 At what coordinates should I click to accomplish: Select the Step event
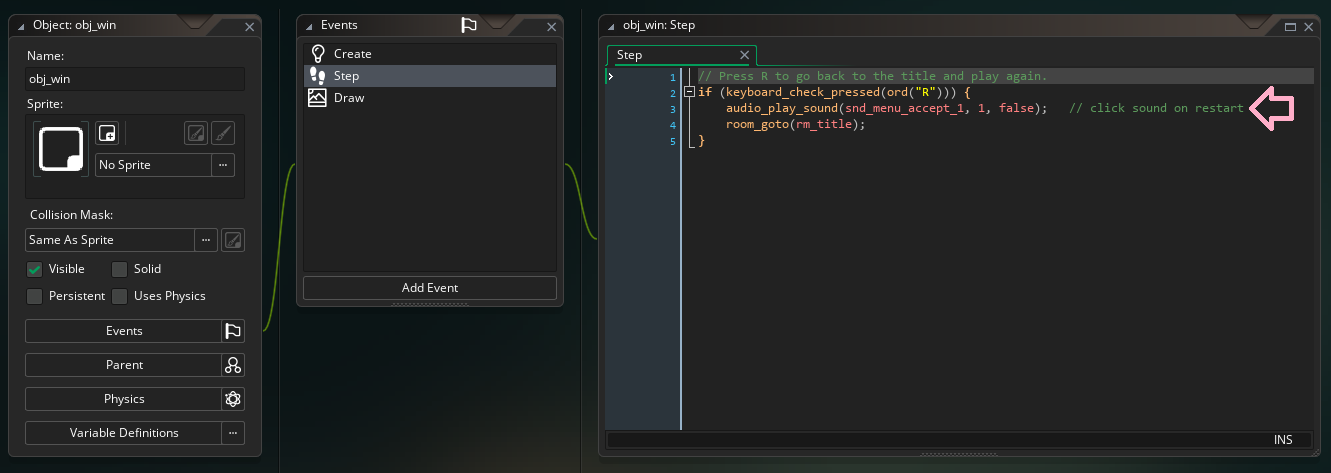pos(430,76)
